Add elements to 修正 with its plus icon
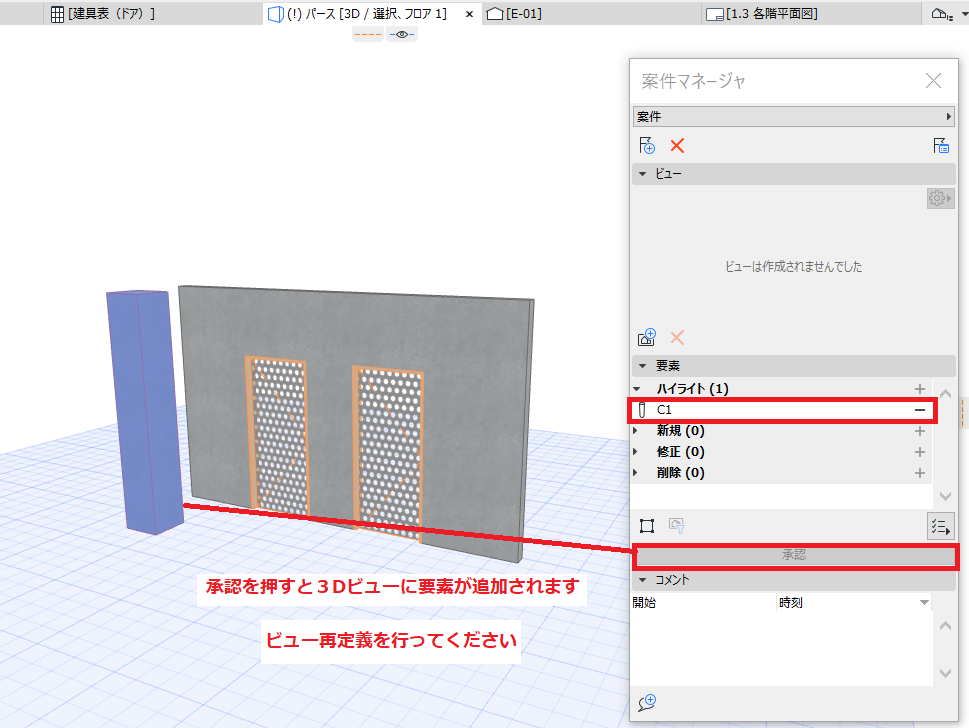 coord(920,452)
